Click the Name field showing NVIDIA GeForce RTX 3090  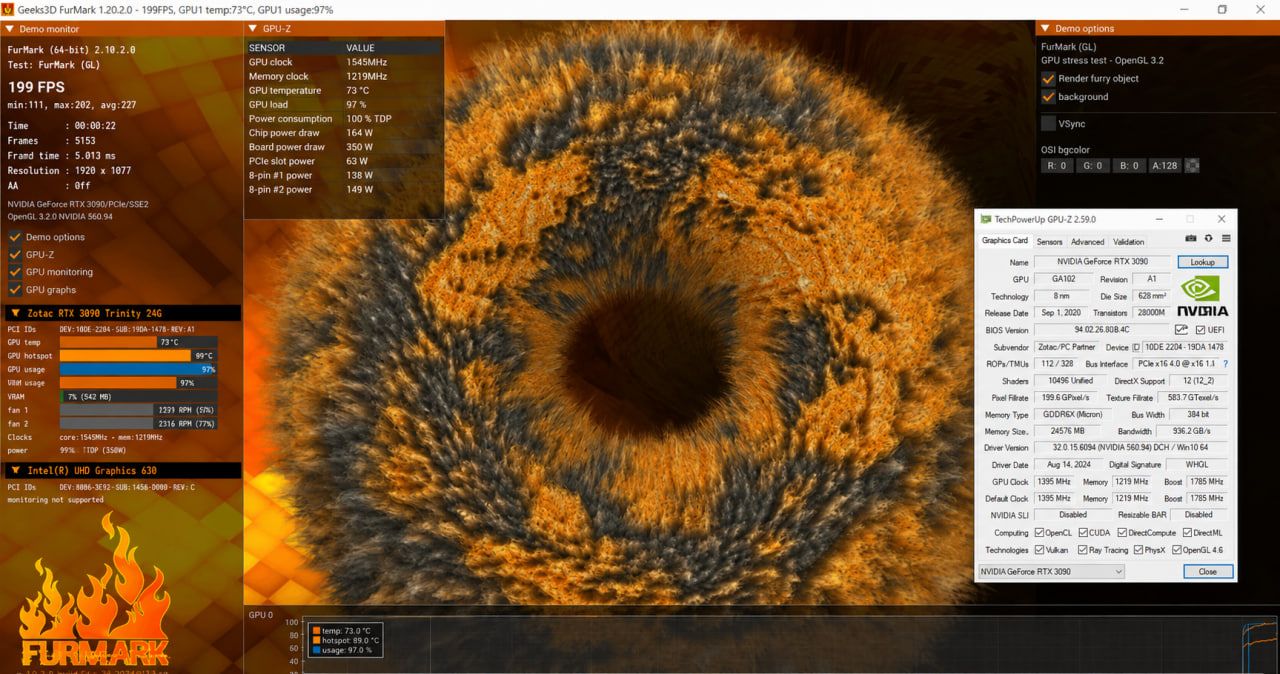(1102, 262)
